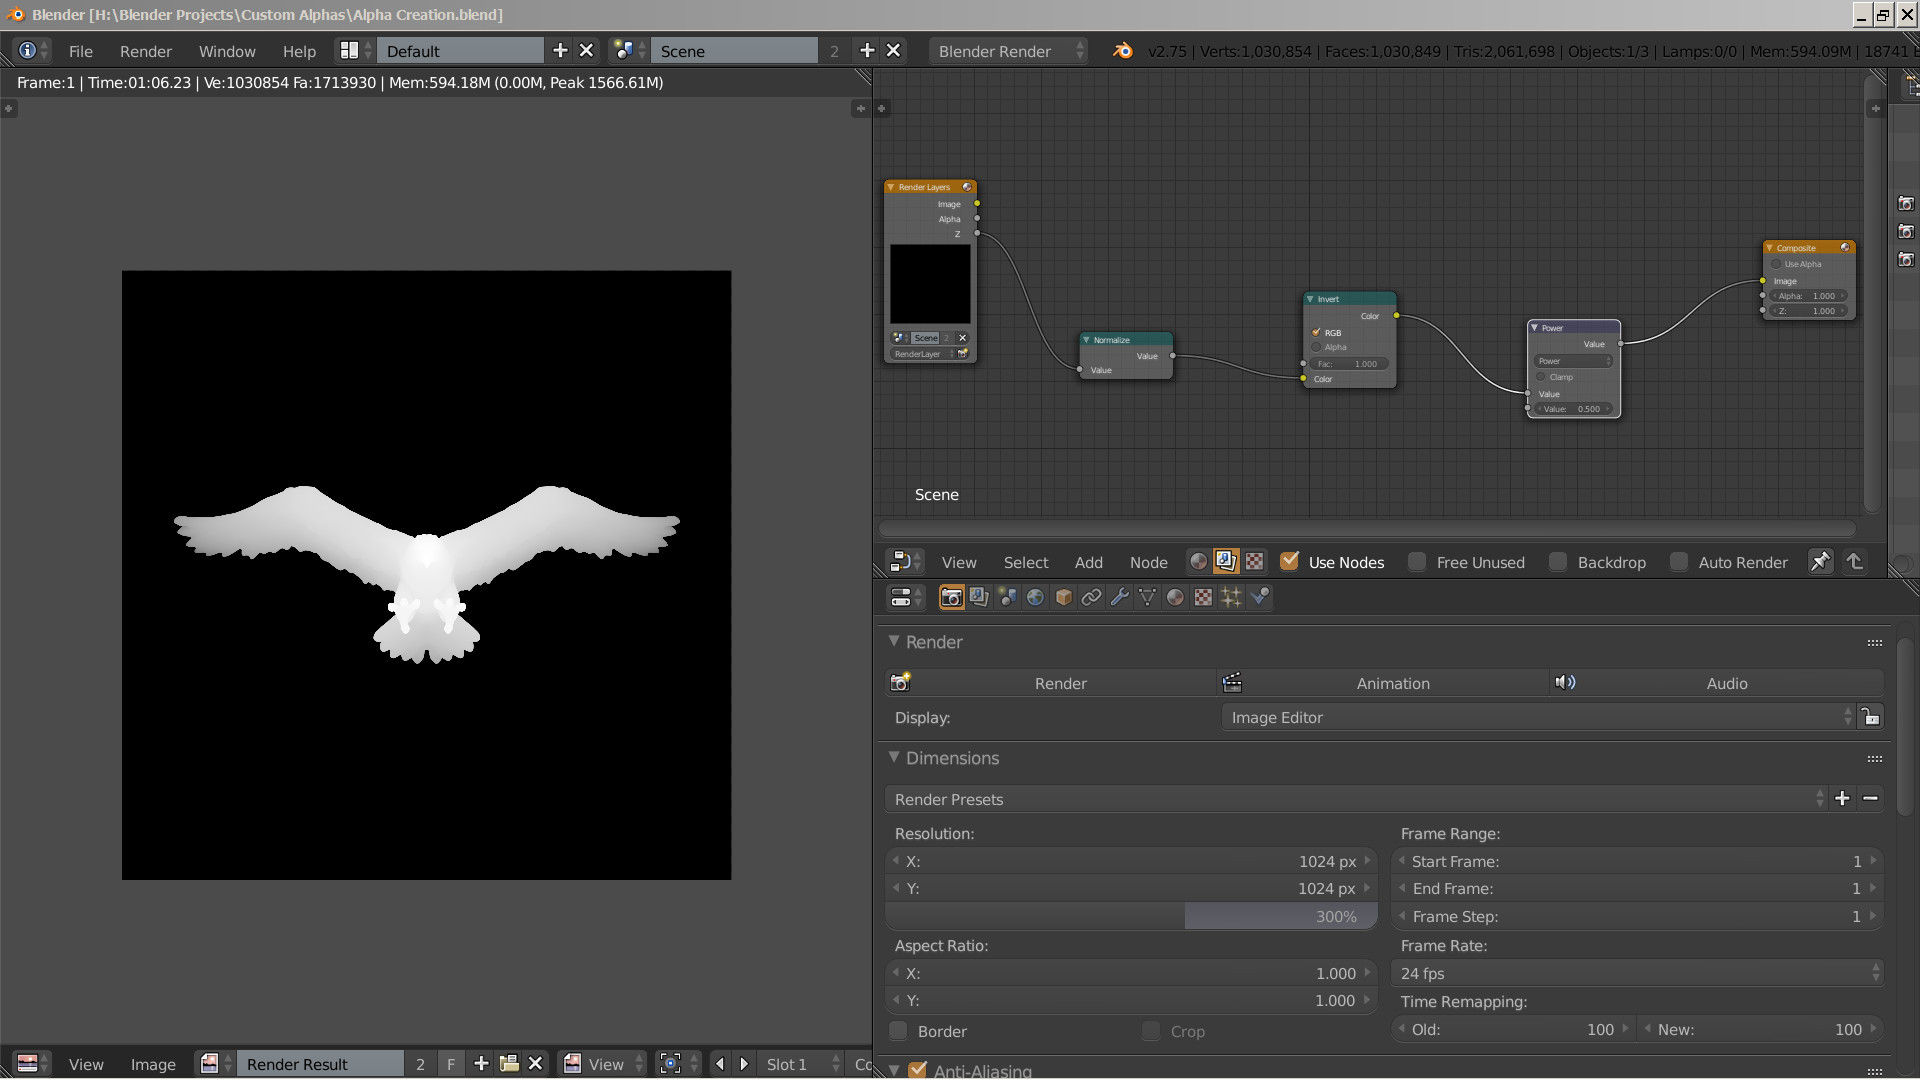The width and height of the screenshot is (1920, 1080).
Task: Click the Render button
Action: [x=1050, y=683]
